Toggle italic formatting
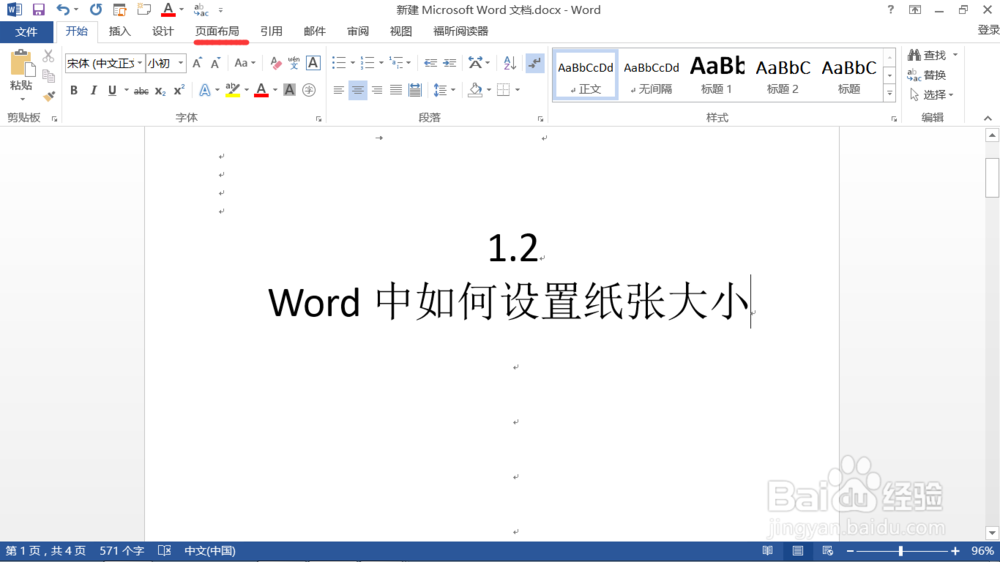This screenshot has height=562, width=1000. pos(93,91)
